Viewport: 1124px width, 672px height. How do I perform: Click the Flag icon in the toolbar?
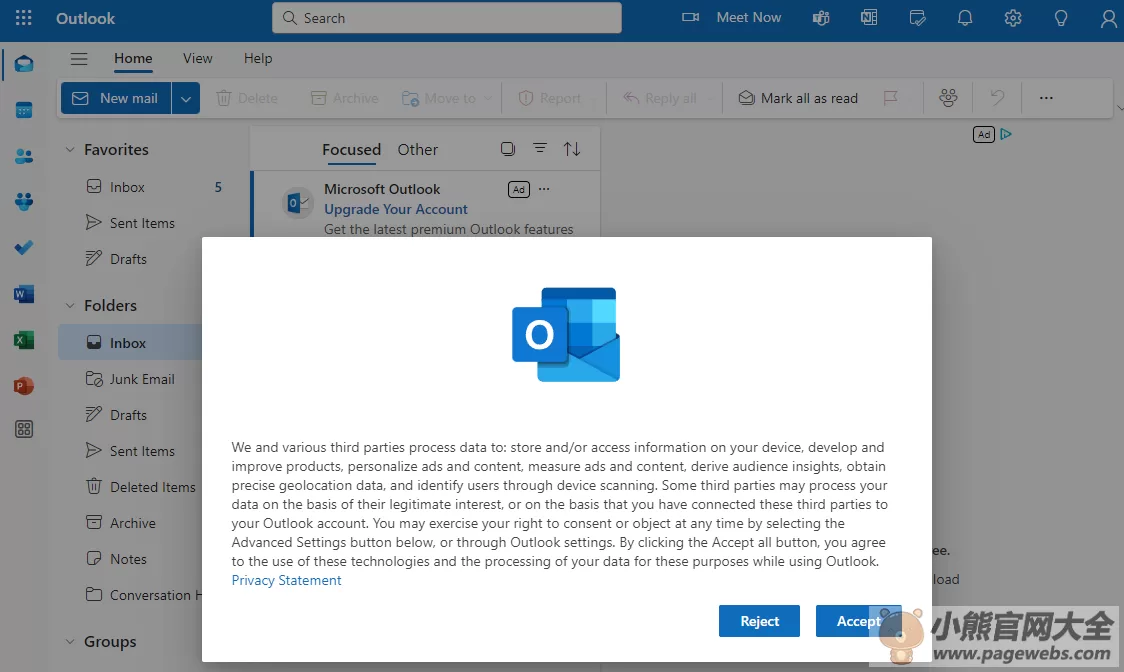tap(890, 98)
